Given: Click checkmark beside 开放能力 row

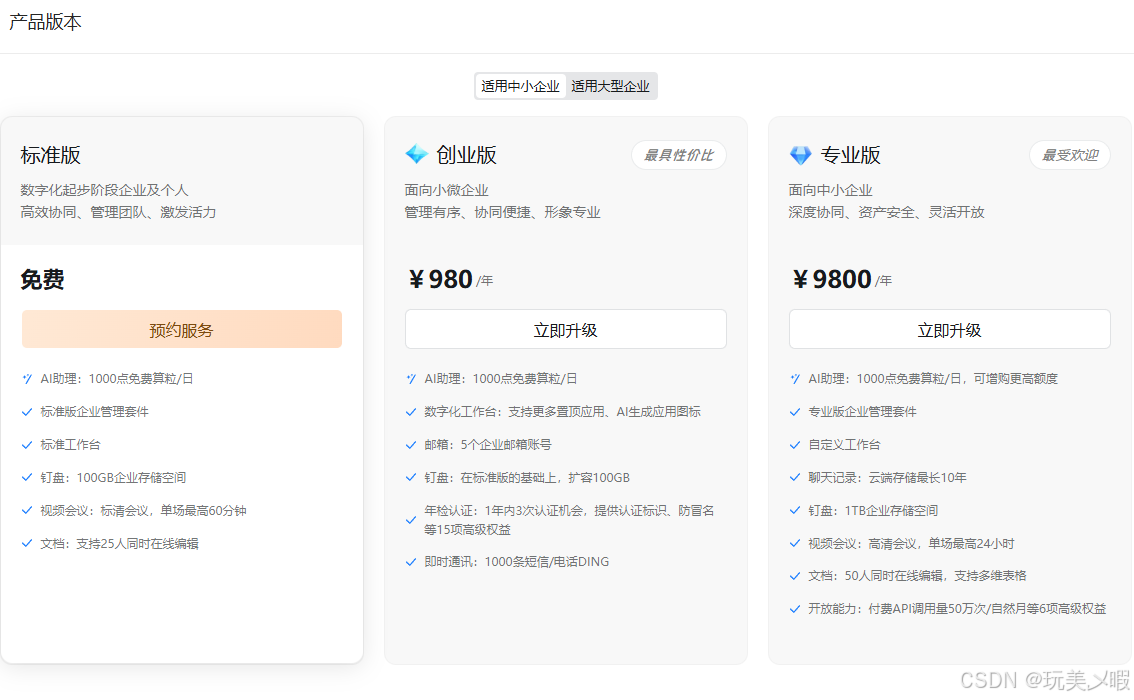Looking at the screenshot, I should click(x=795, y=609).
